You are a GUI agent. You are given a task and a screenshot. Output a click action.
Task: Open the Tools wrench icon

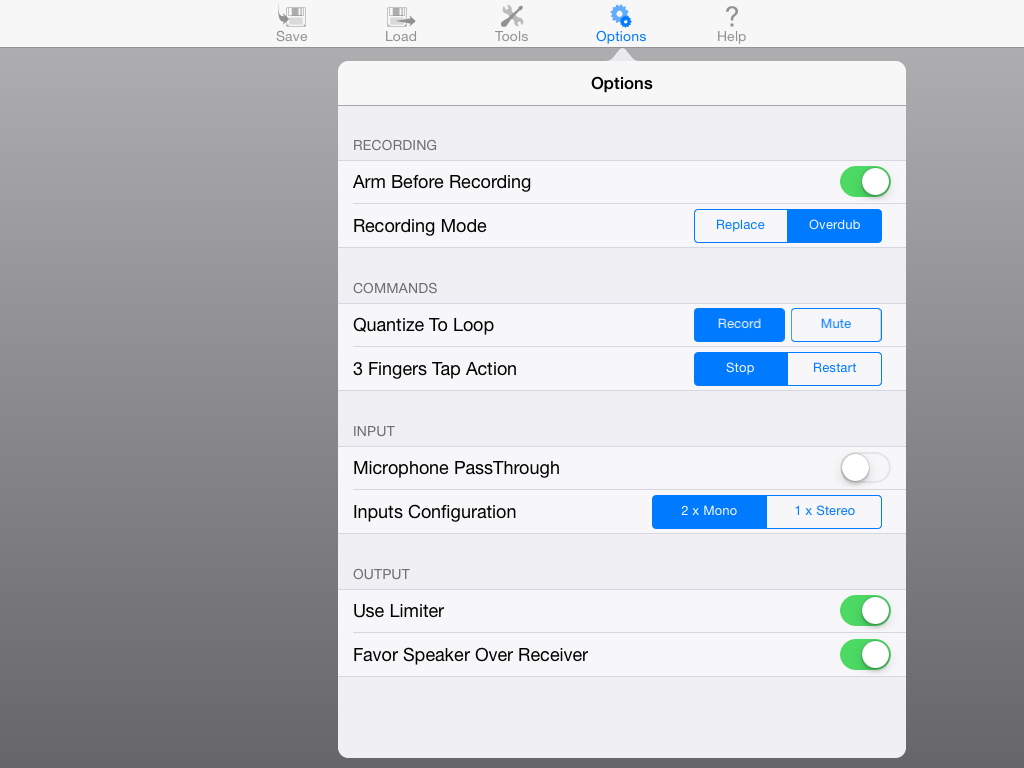tap(511, 16)
